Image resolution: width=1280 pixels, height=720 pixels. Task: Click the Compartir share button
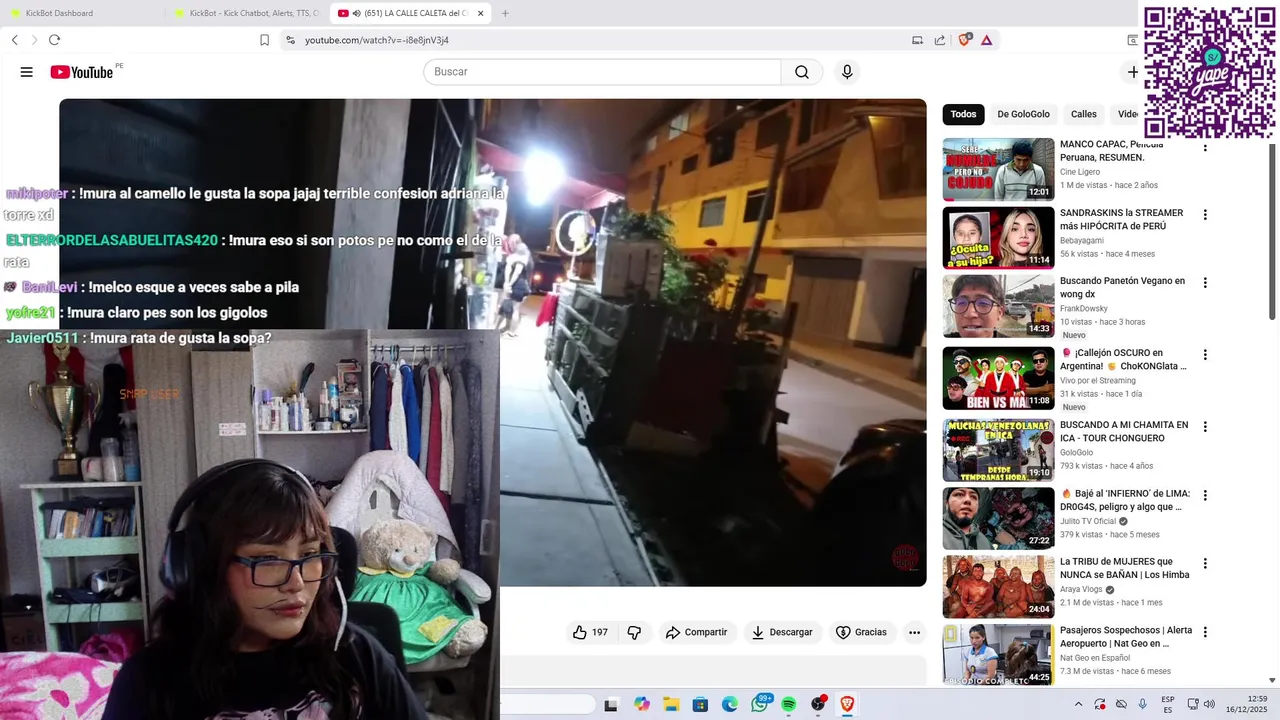(697, 632)
